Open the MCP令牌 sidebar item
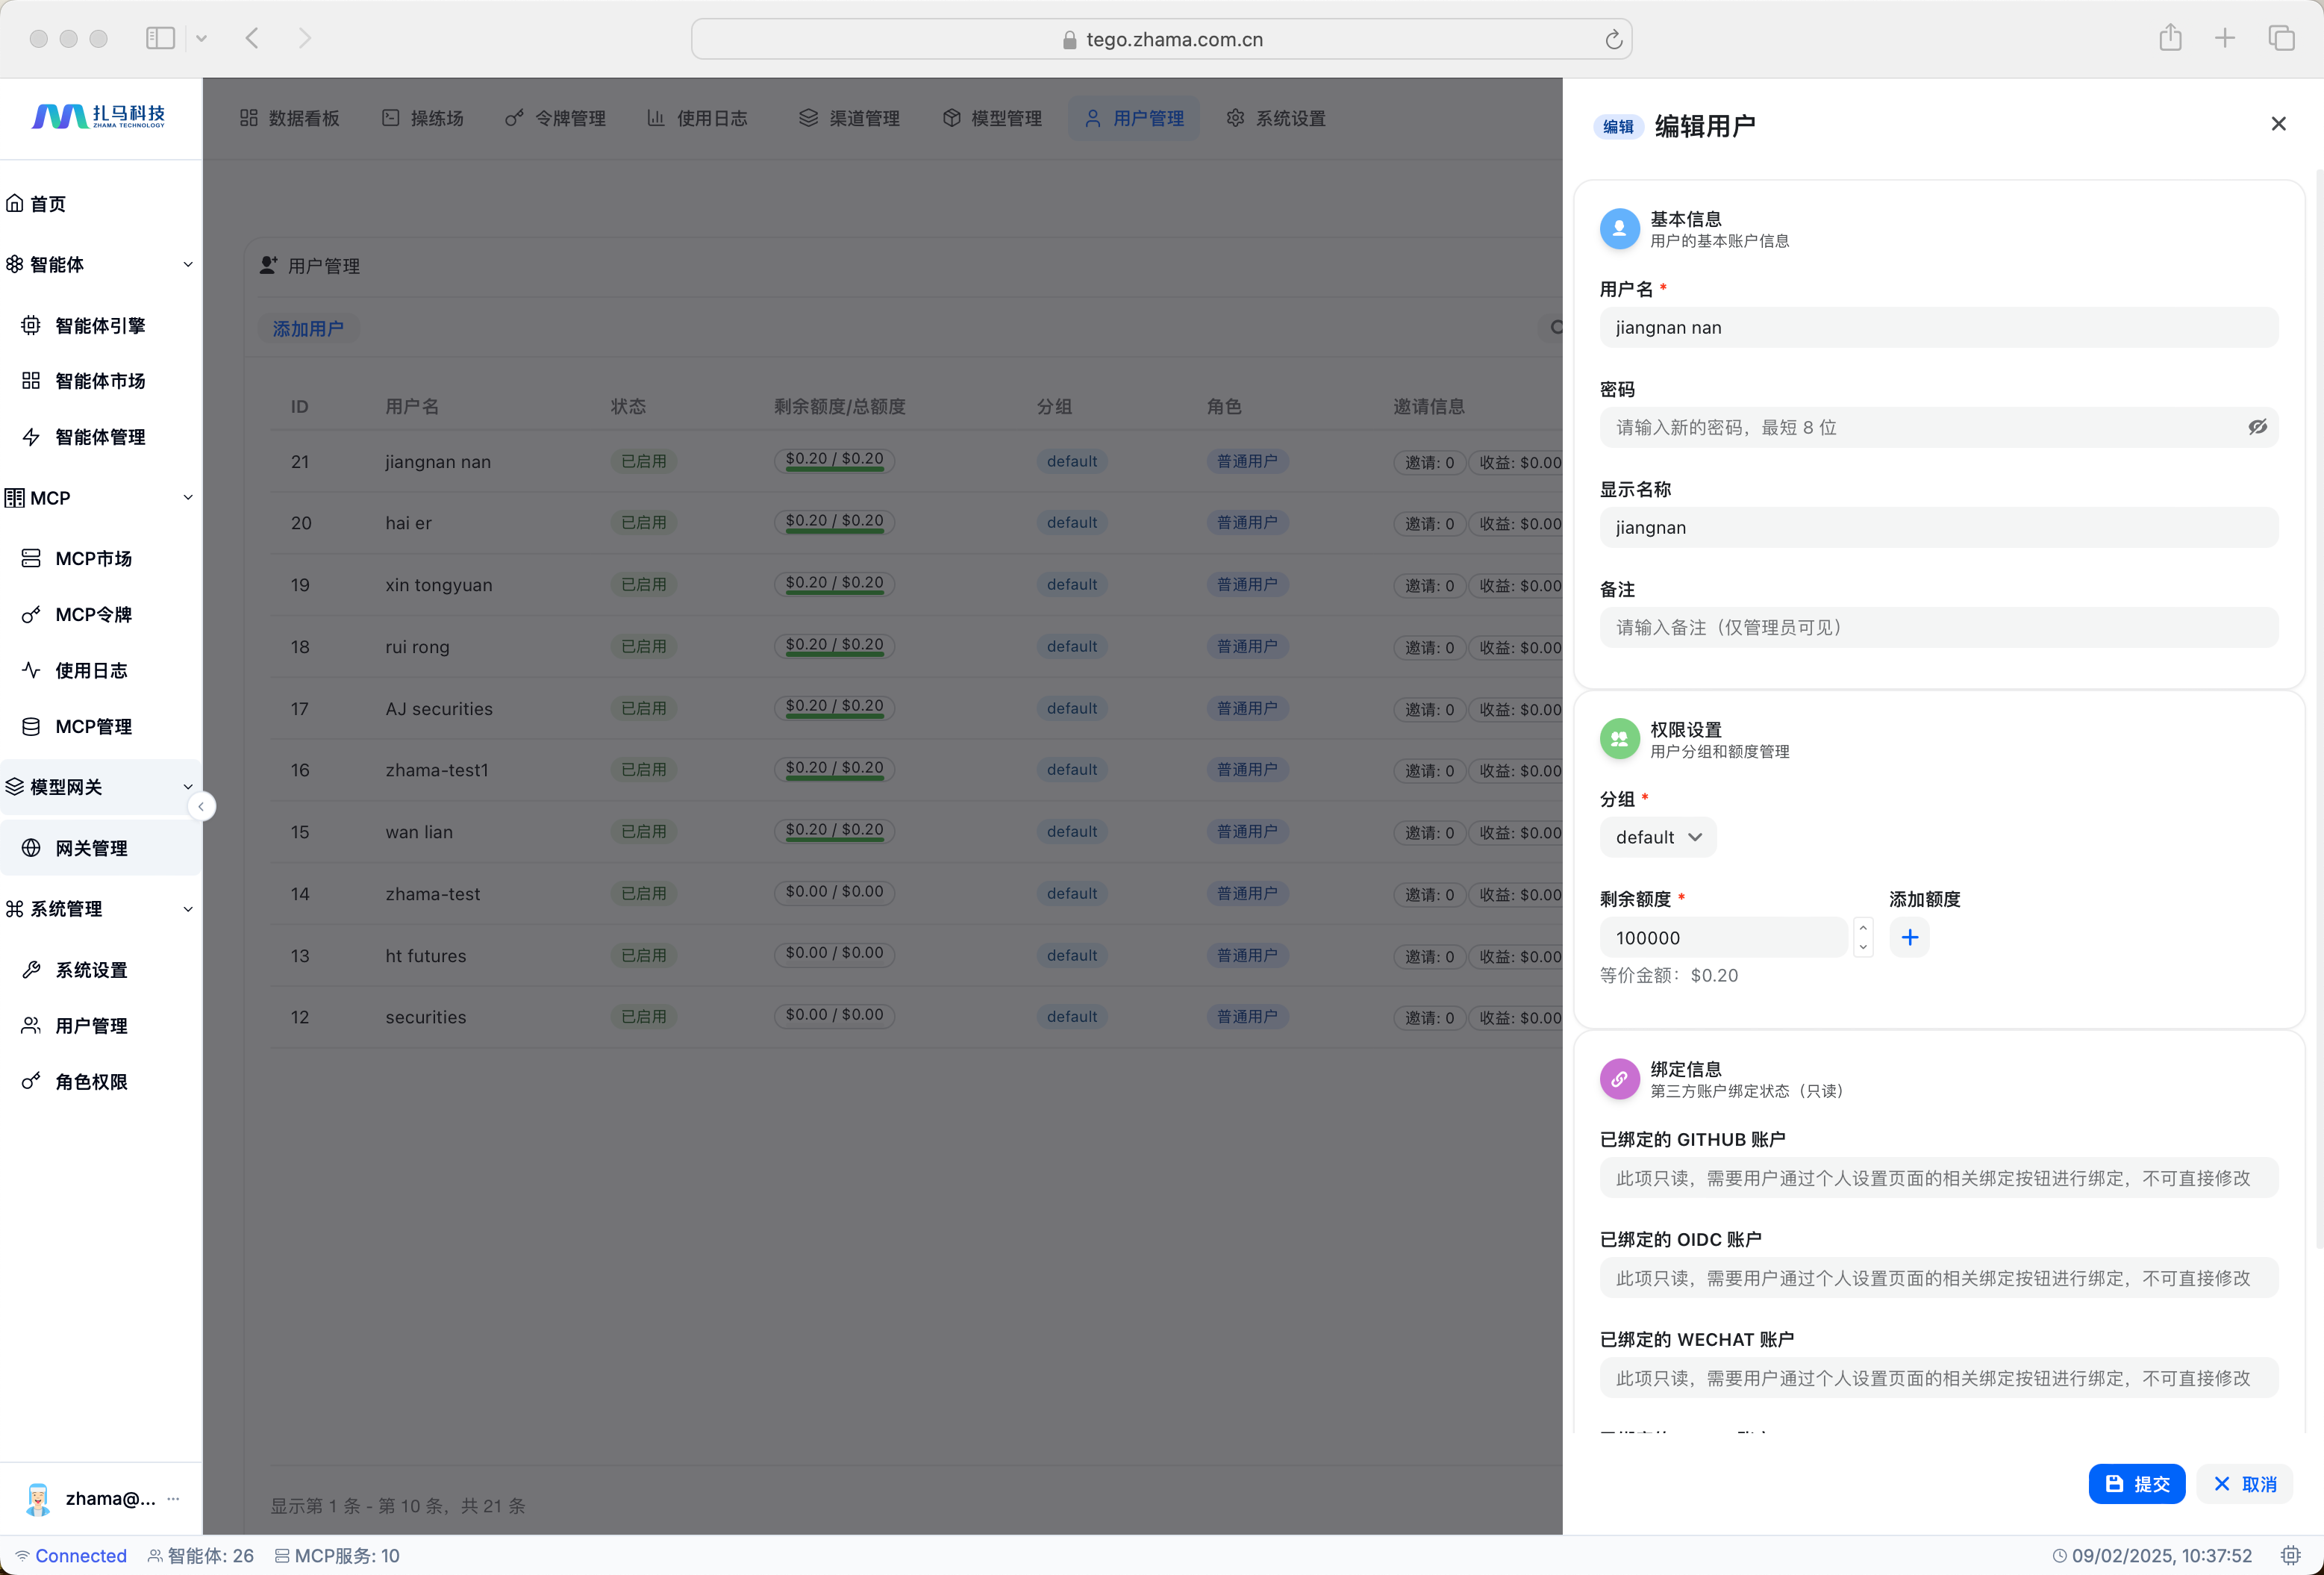 (x=93, y=614)
